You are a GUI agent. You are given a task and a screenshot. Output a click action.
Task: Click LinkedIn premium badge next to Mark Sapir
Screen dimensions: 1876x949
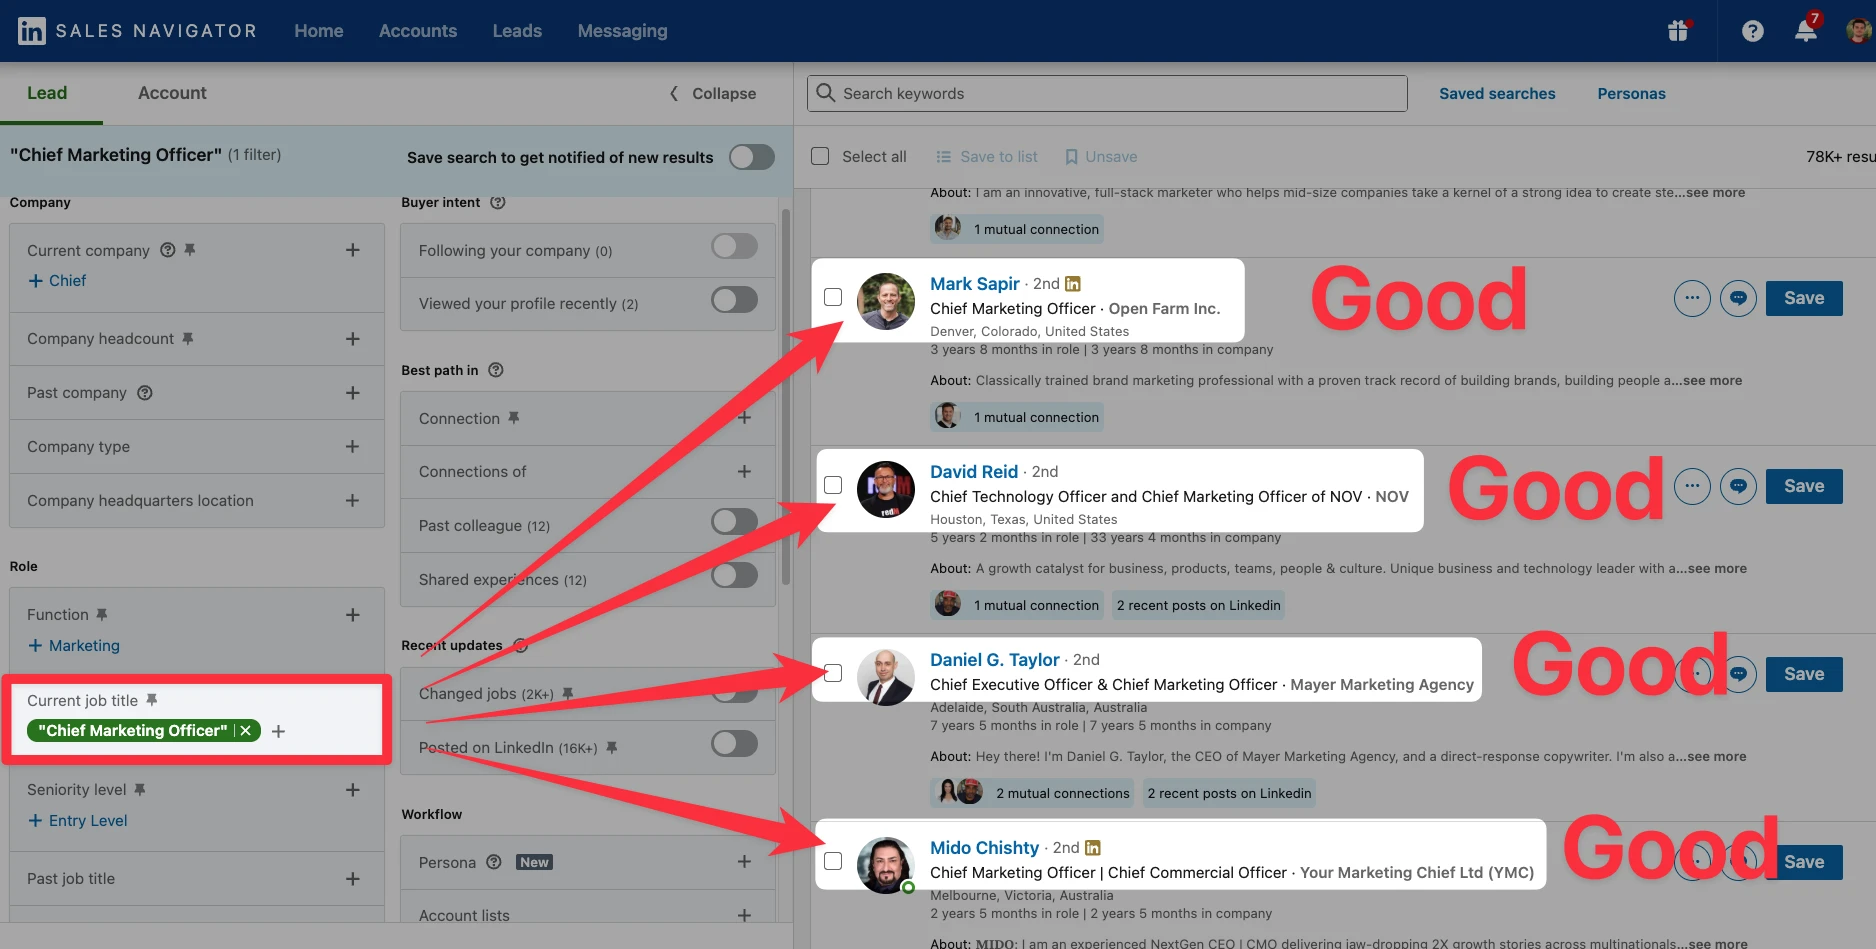click(x=1073, y=284)
